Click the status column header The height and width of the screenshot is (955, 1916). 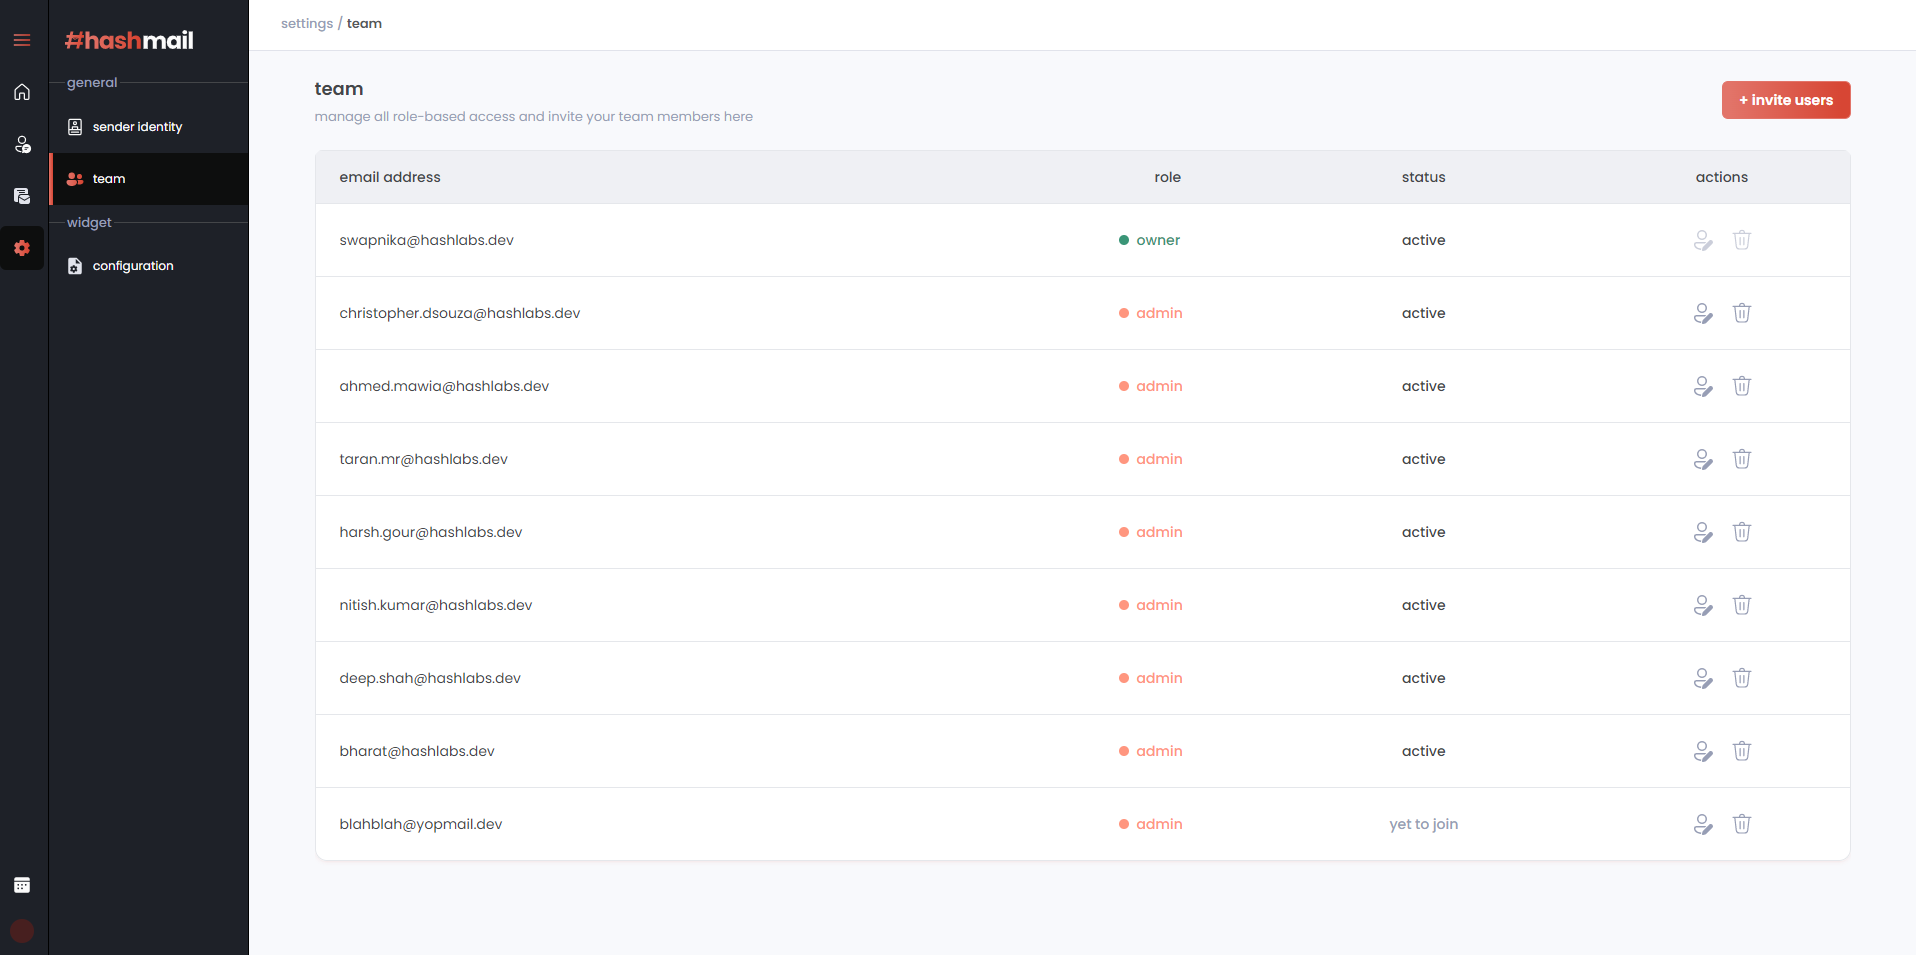click(1423, 177)
